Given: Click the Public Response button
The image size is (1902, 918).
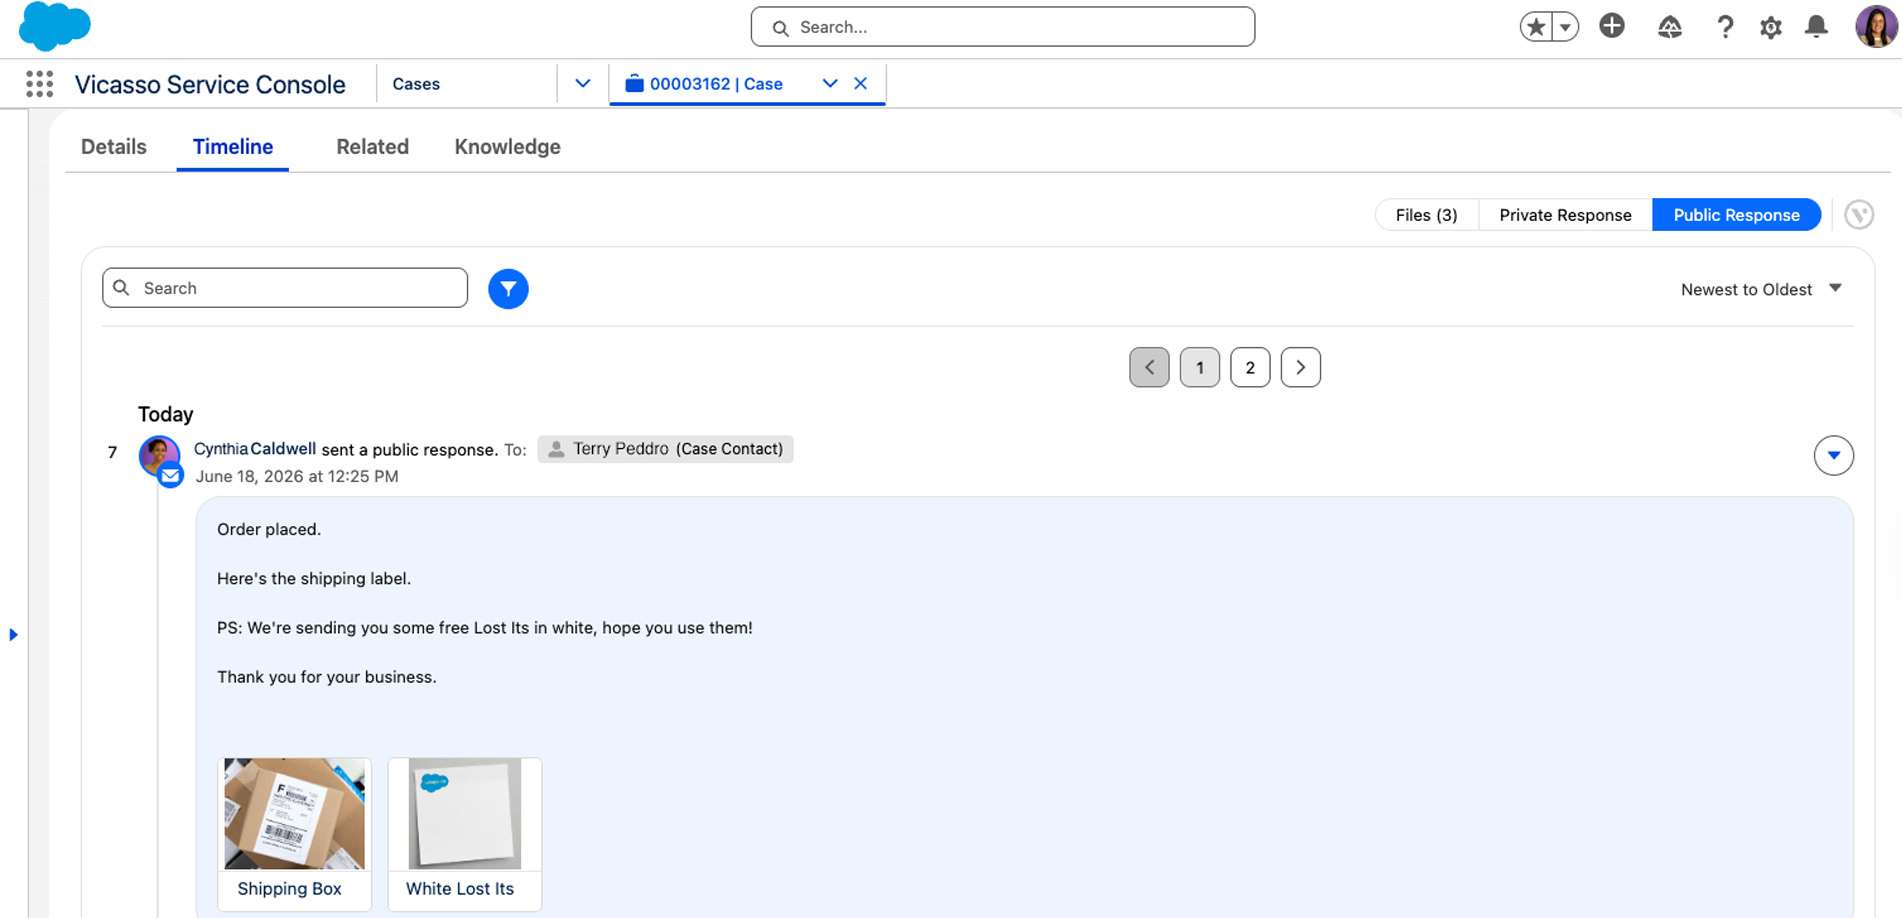Looking at the screenshot, I should (1736, 215).
